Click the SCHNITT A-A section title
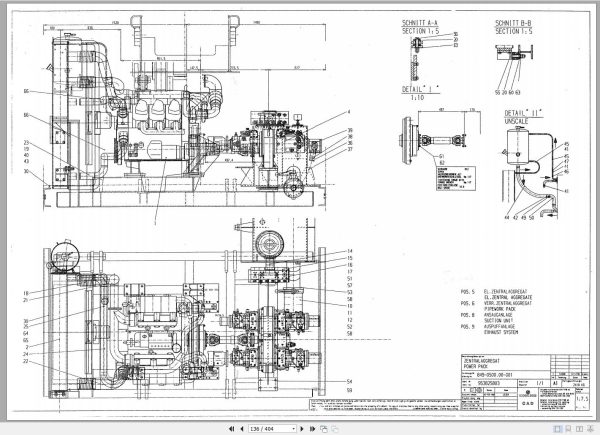Viewport: 600px width, 435px height. coord(419,23)
